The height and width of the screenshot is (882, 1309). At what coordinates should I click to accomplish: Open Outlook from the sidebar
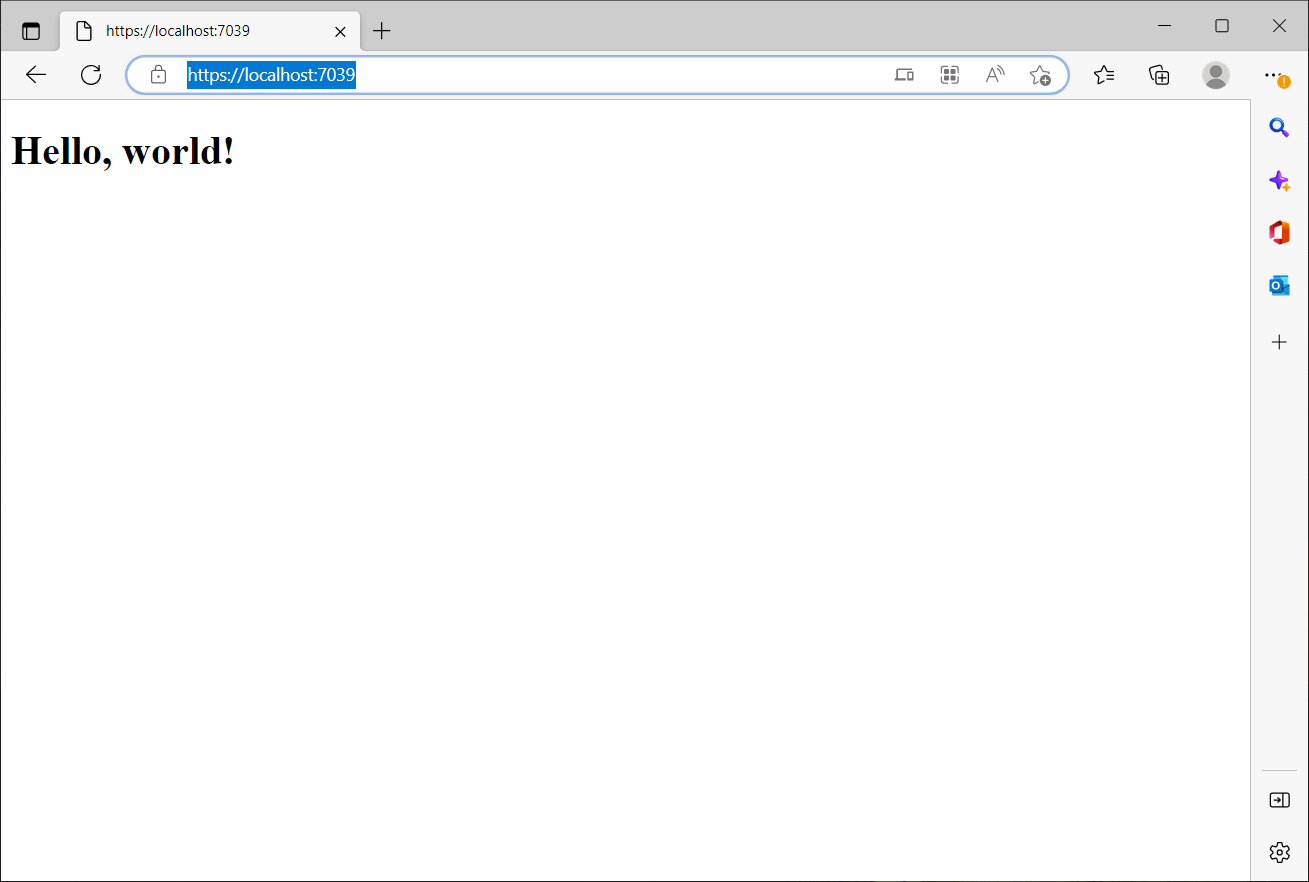coord(1279,286)
